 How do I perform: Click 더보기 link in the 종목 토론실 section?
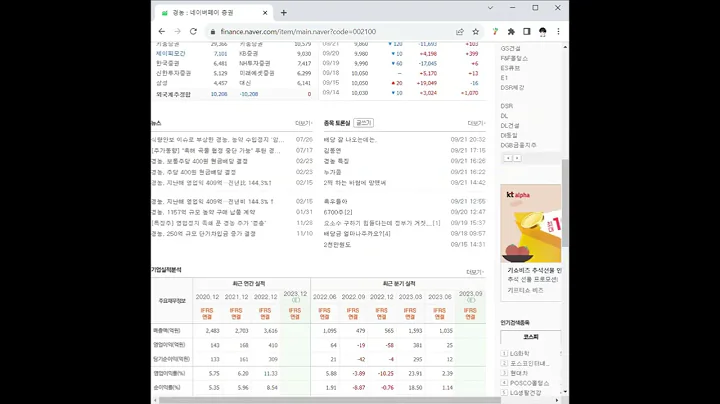pyautogui.click(x=476, y=123)
